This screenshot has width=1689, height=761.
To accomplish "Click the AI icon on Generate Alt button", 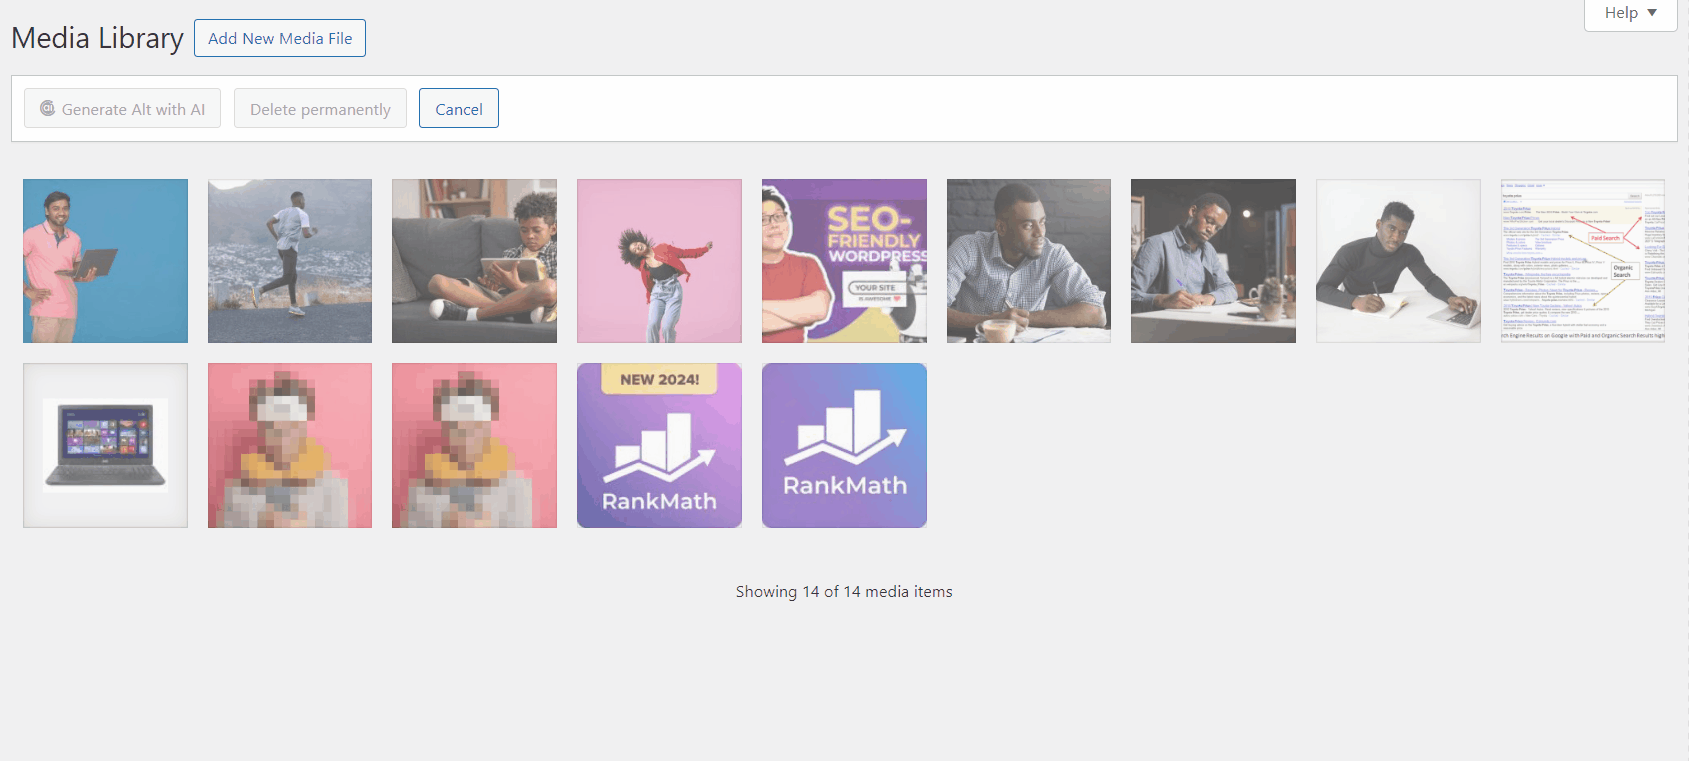I will click(x=47, y=108).
